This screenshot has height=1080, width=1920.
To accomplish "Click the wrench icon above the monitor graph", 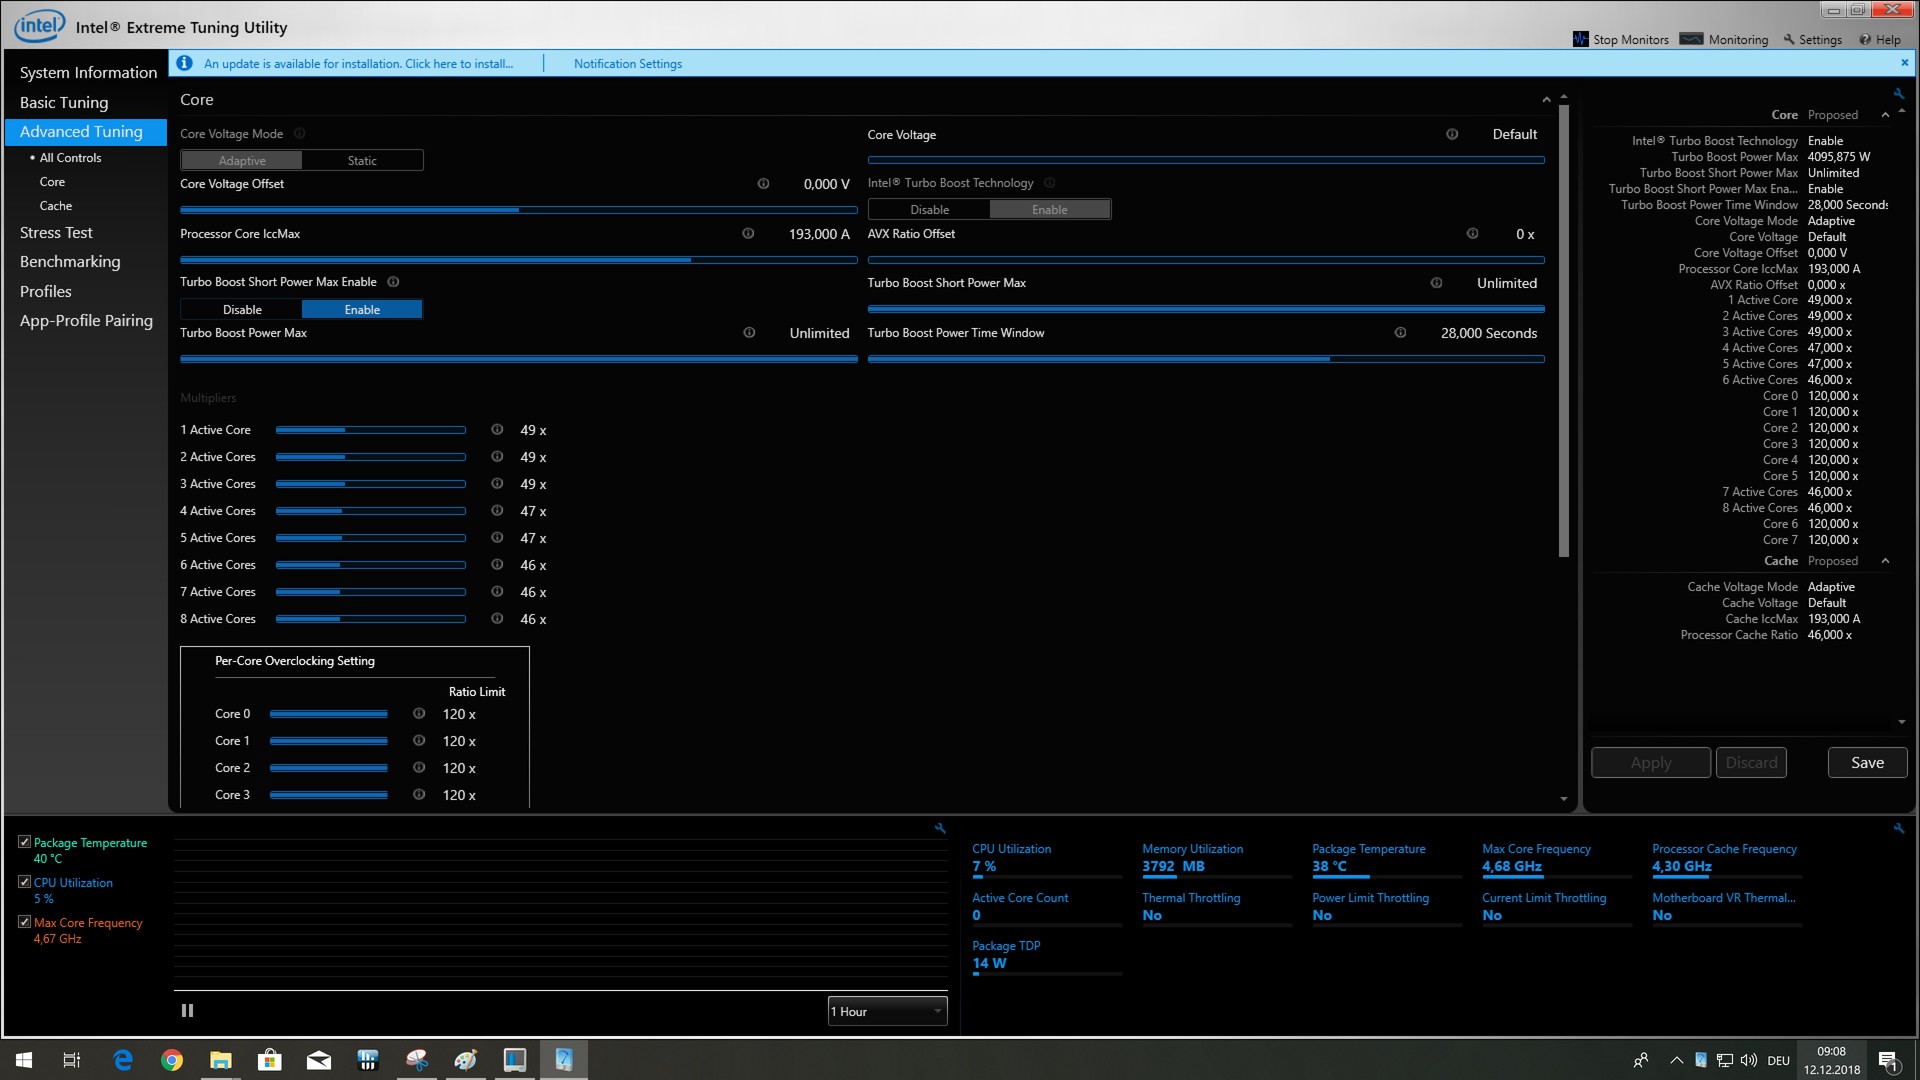I will coord(940,828).
